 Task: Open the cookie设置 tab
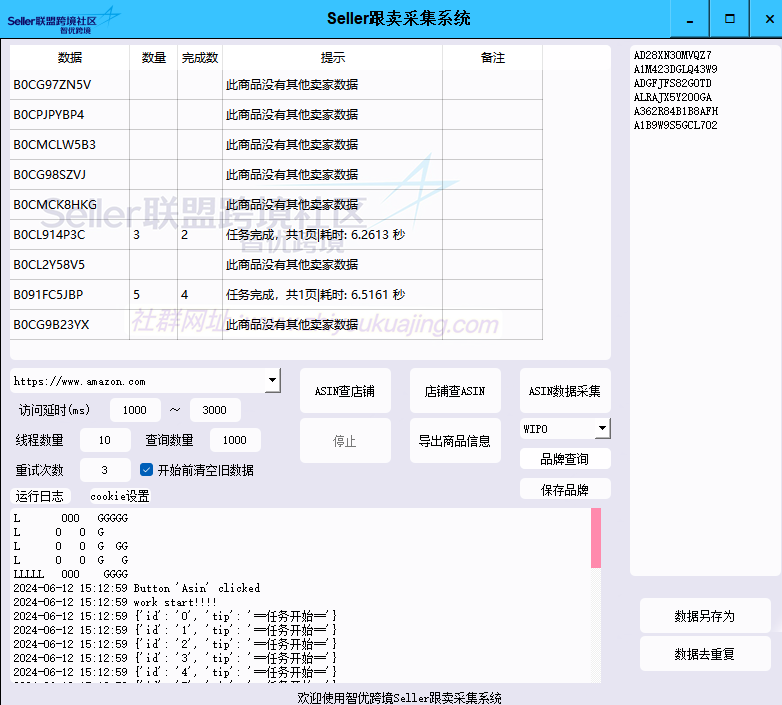pos(120,496)
